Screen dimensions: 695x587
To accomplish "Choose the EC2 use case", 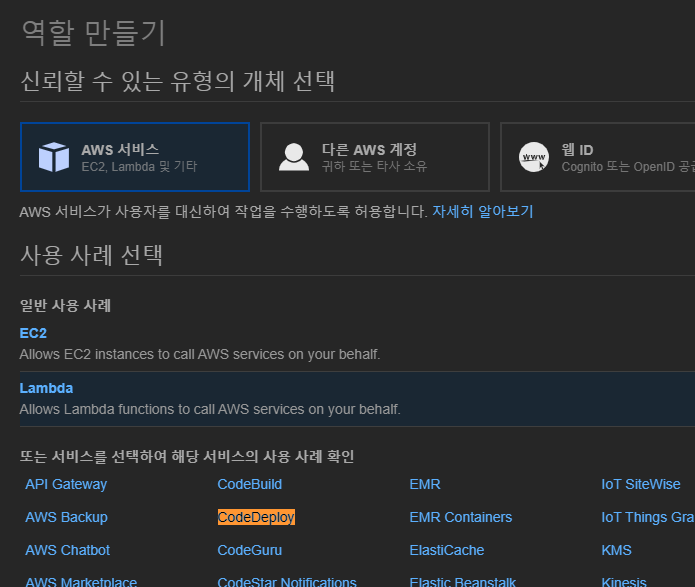I will 33,333.
